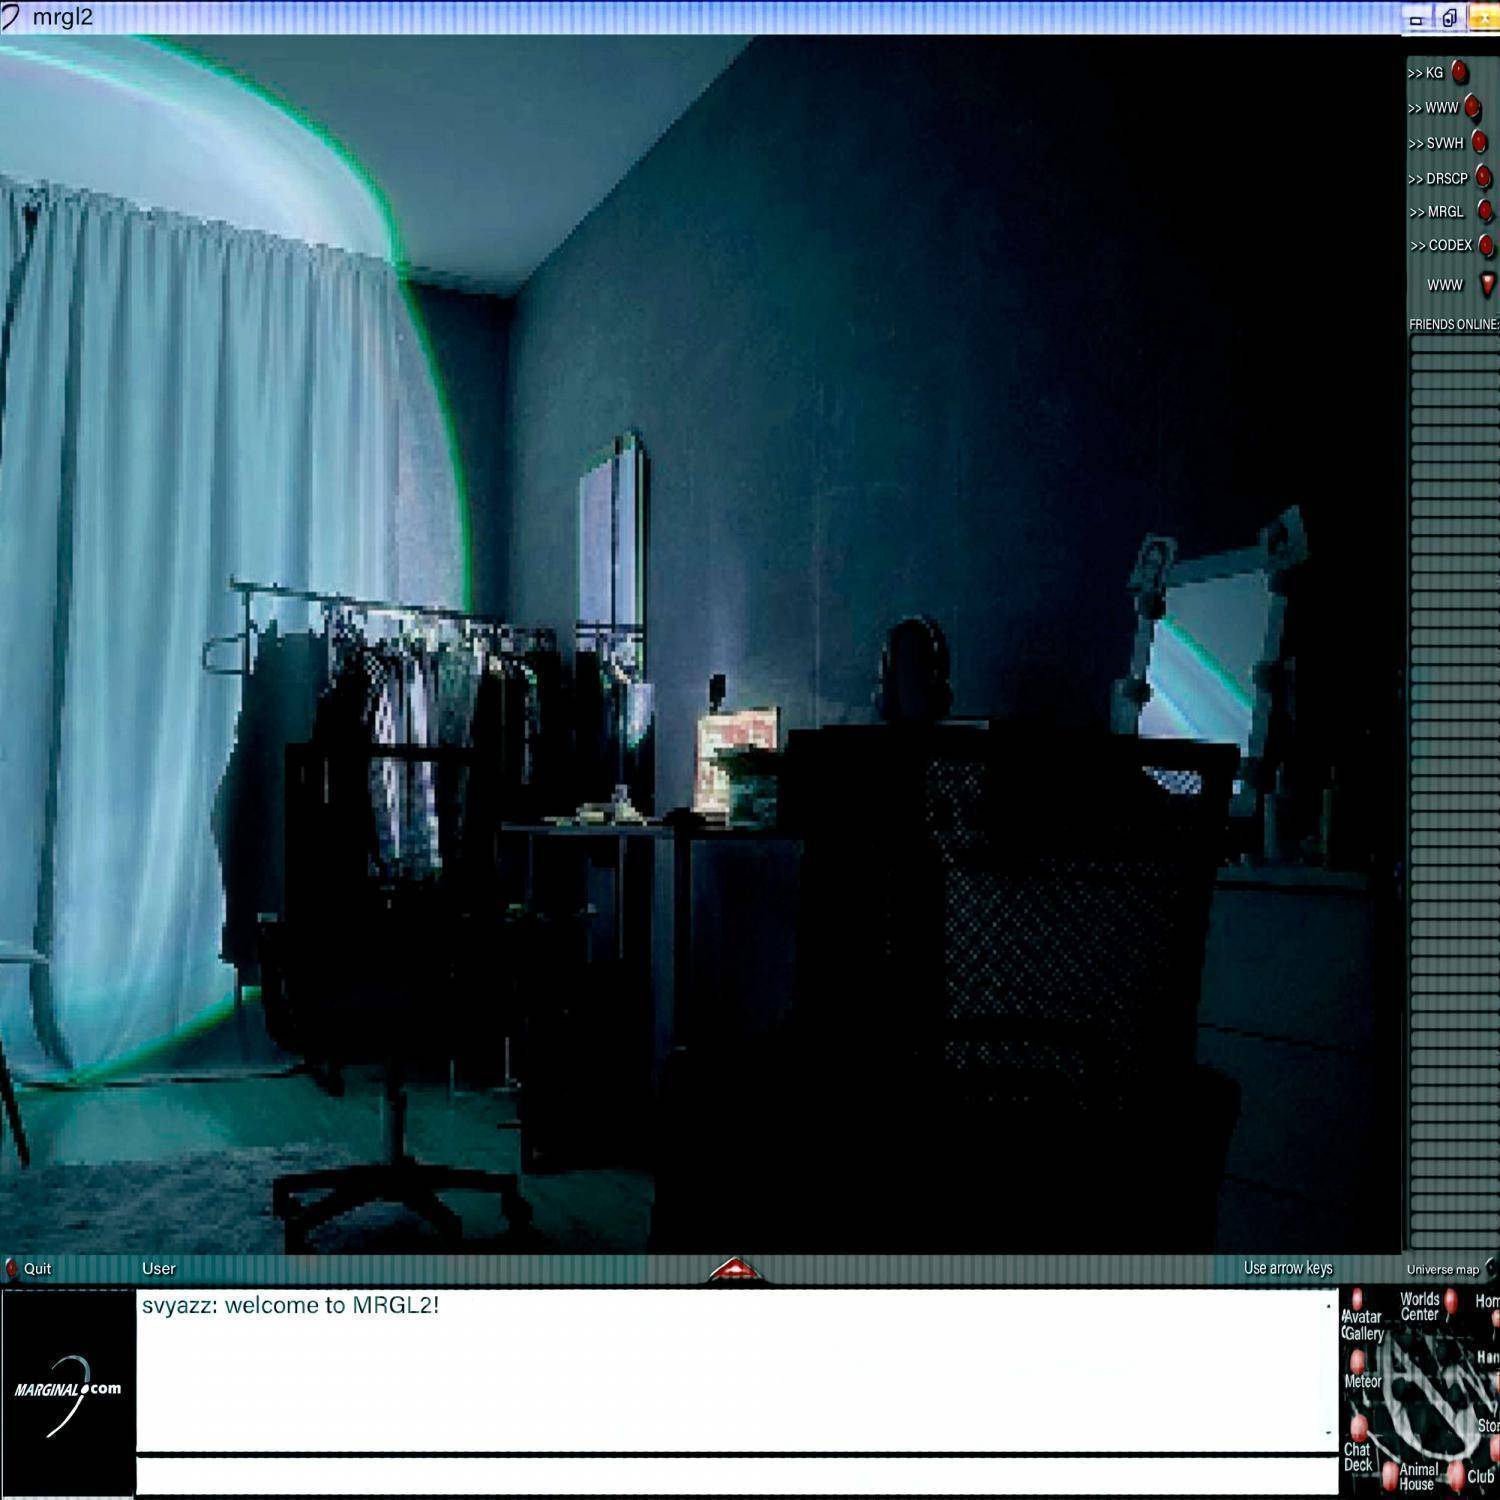Click the Avatar Gallery map pin
Viewport: 1500px width, 1500px height.
(1356, 1300)
